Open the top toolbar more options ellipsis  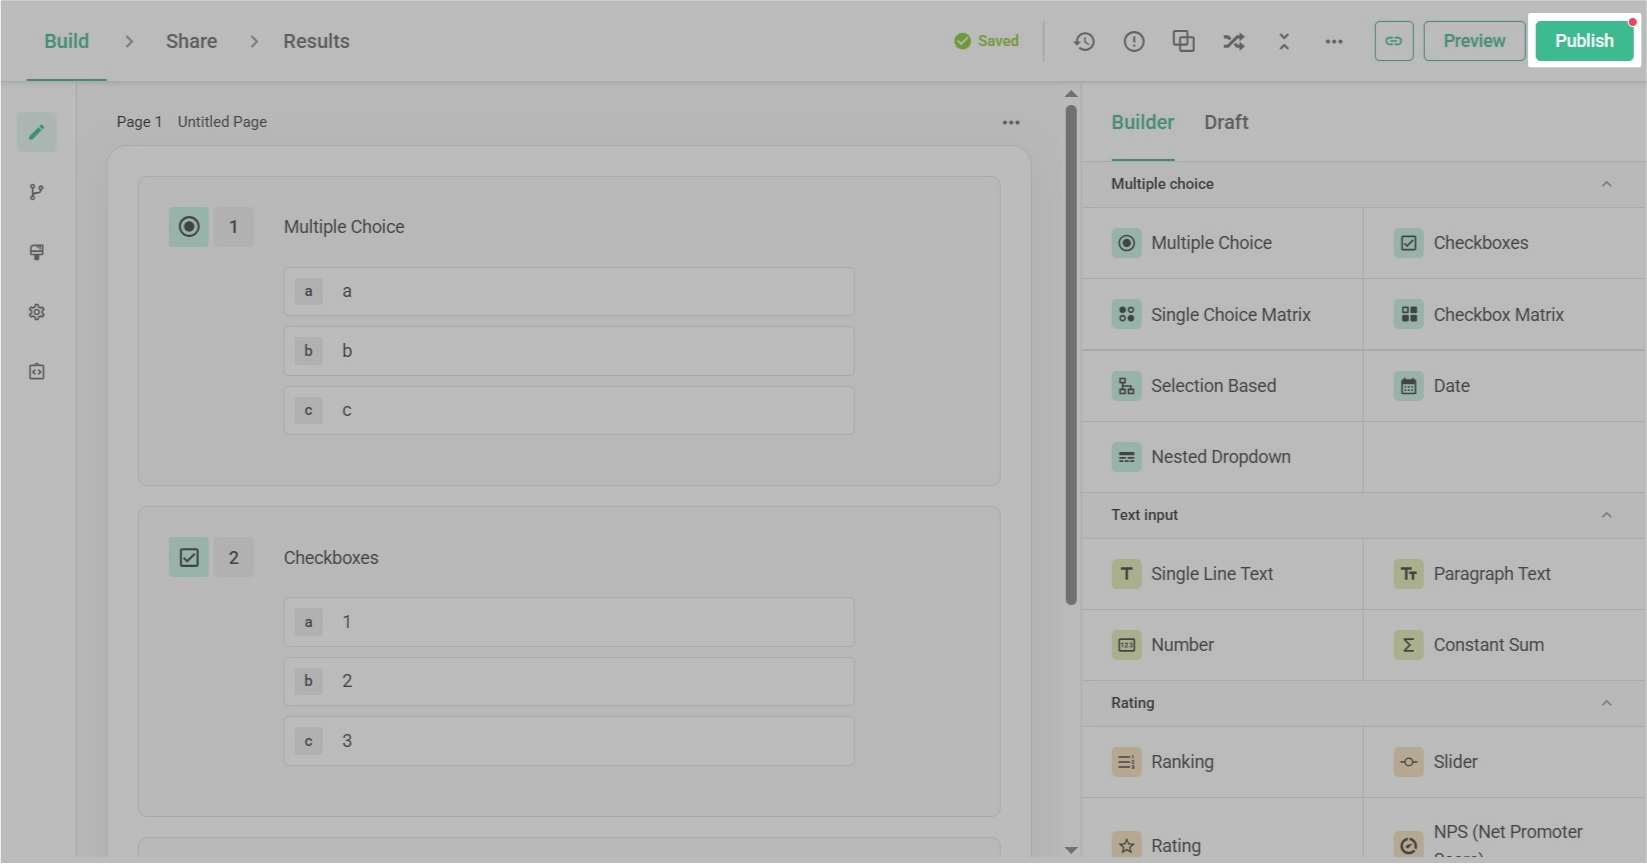pyautogui.click(x=1334, y=41)
